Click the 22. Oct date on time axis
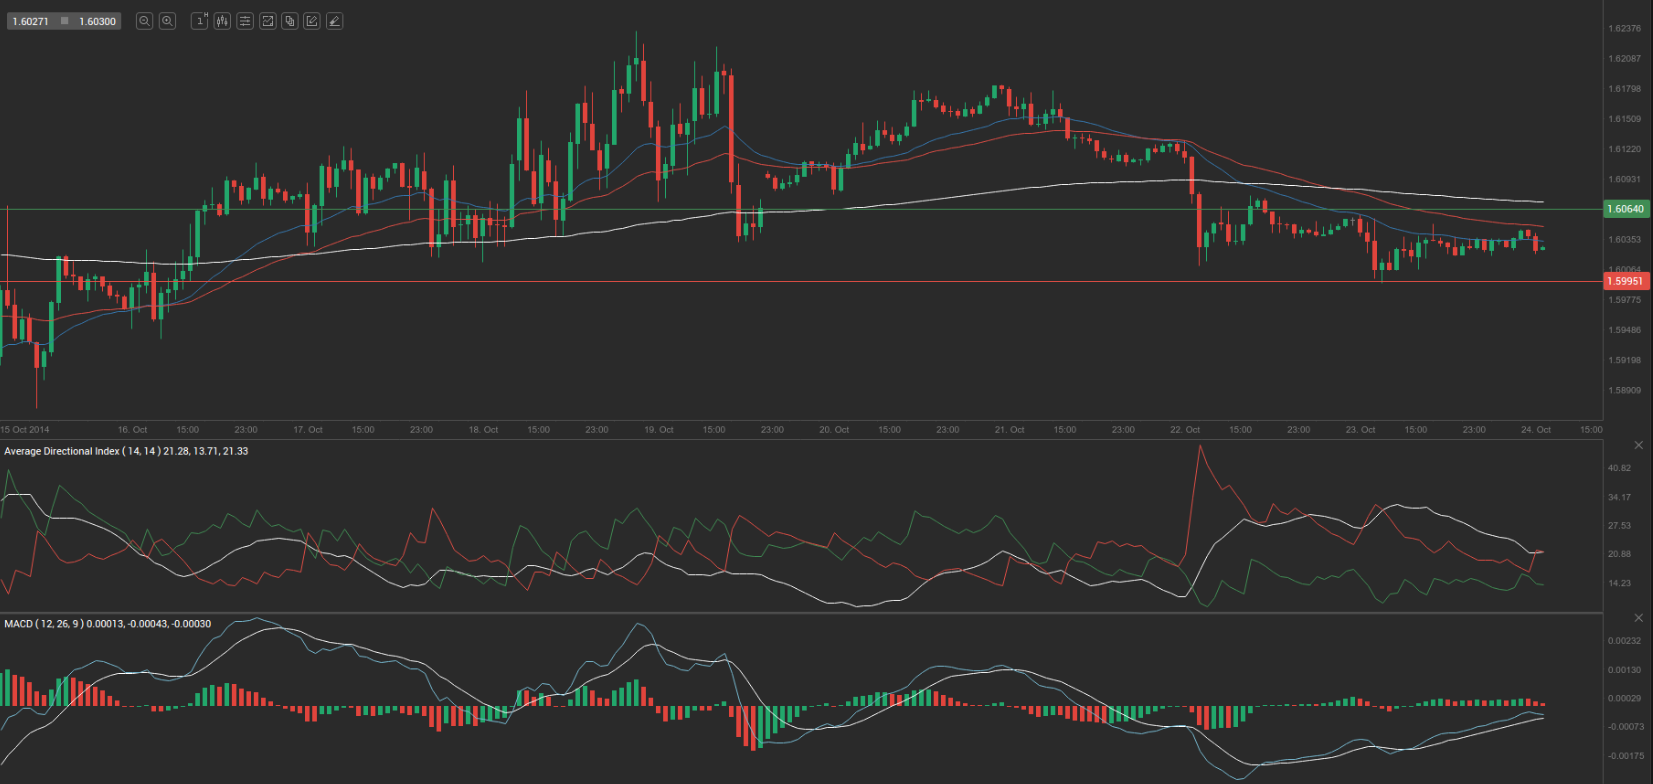This screenshot has width=1653, height=784. tap(1184, 430)
